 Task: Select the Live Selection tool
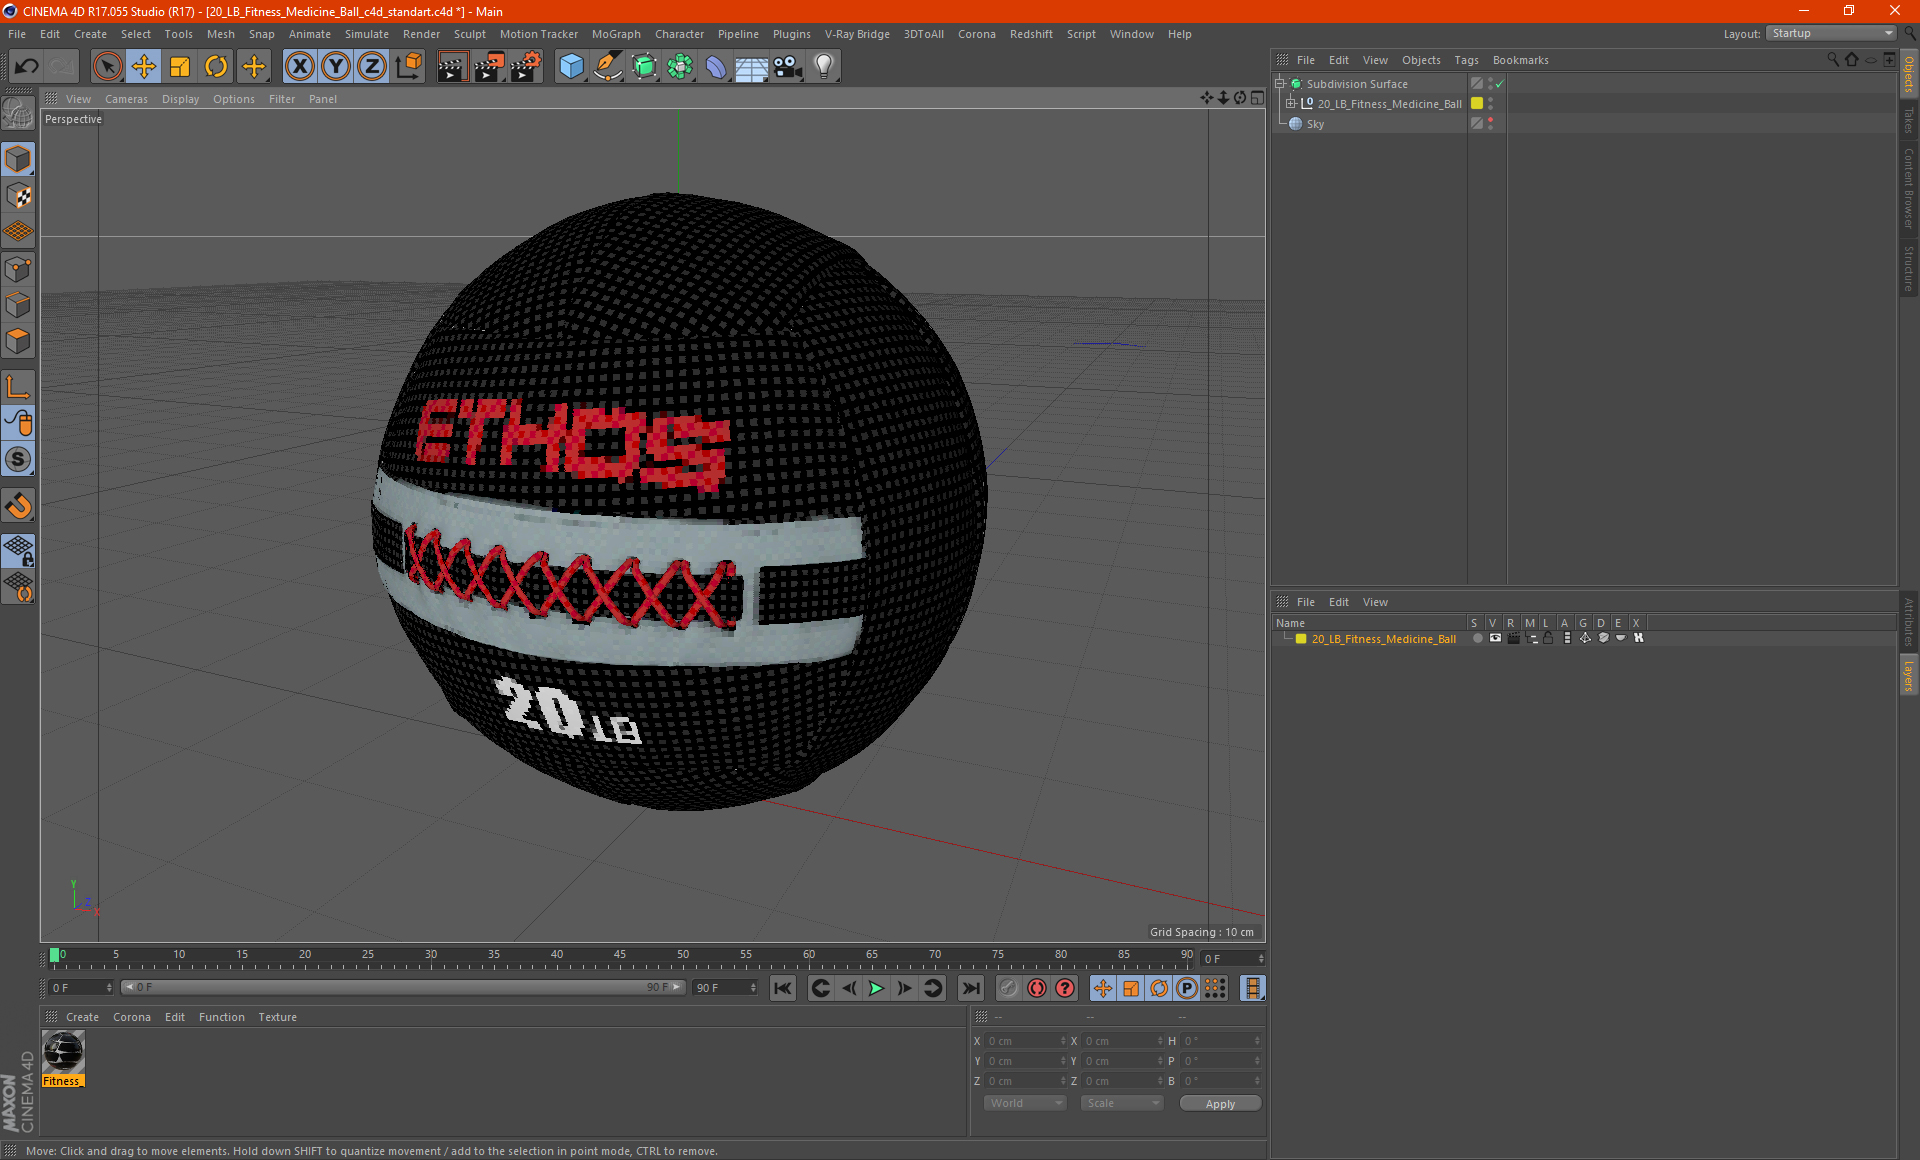click(x=107, y=67)
